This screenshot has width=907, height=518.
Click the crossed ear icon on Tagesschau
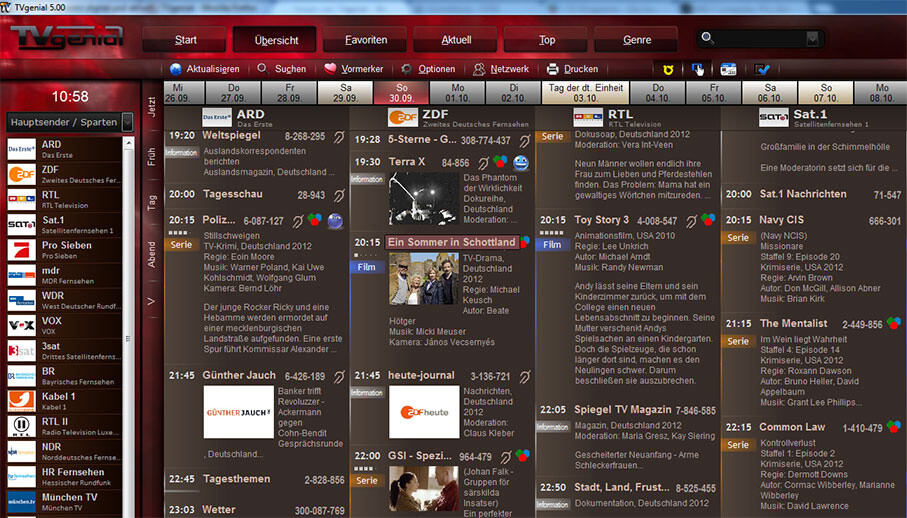point(339,195)
